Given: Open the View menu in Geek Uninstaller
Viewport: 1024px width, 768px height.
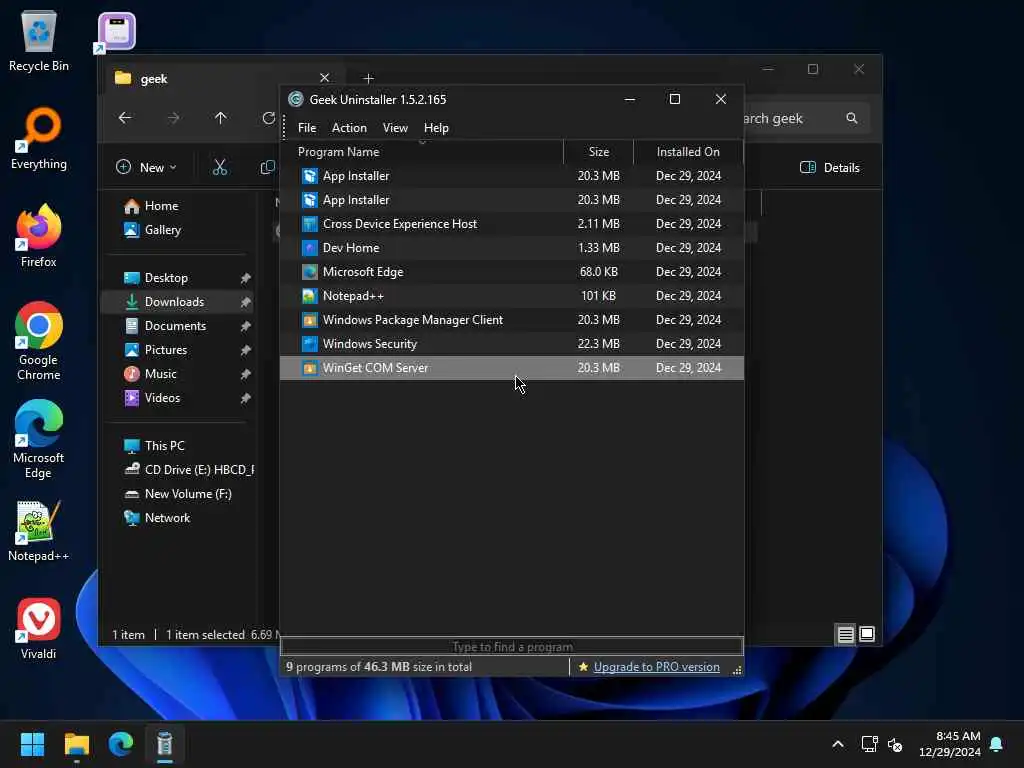Looking at the screenshot, I should click(x=394, y=128).
